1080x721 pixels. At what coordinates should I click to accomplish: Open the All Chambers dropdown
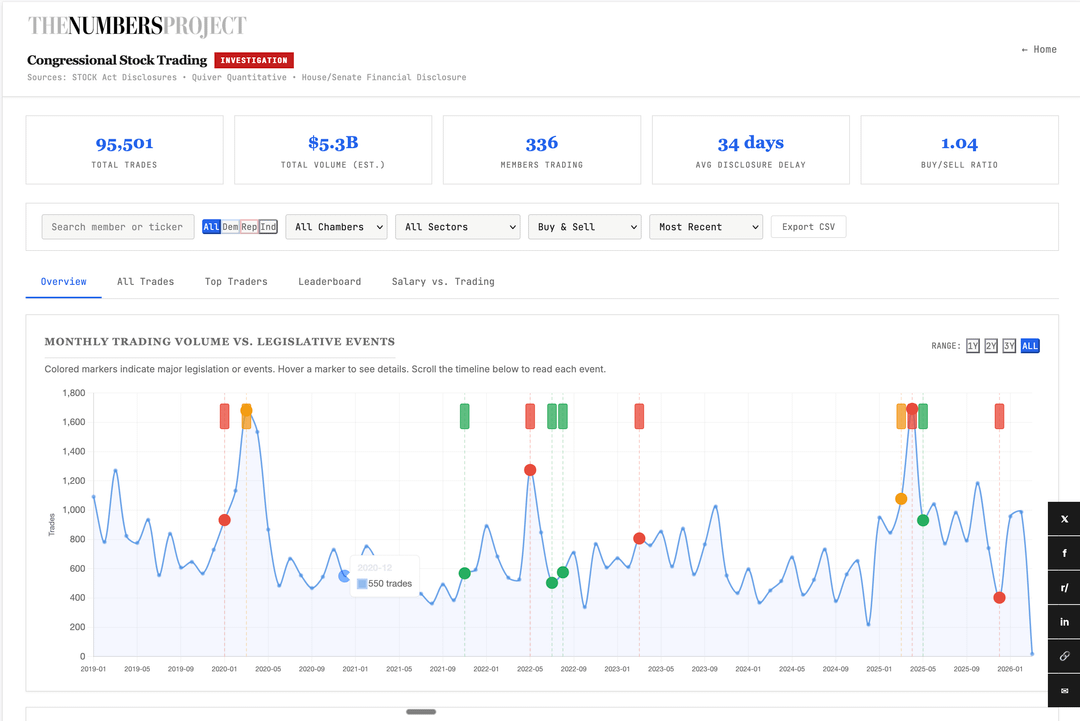coord(340,227)
